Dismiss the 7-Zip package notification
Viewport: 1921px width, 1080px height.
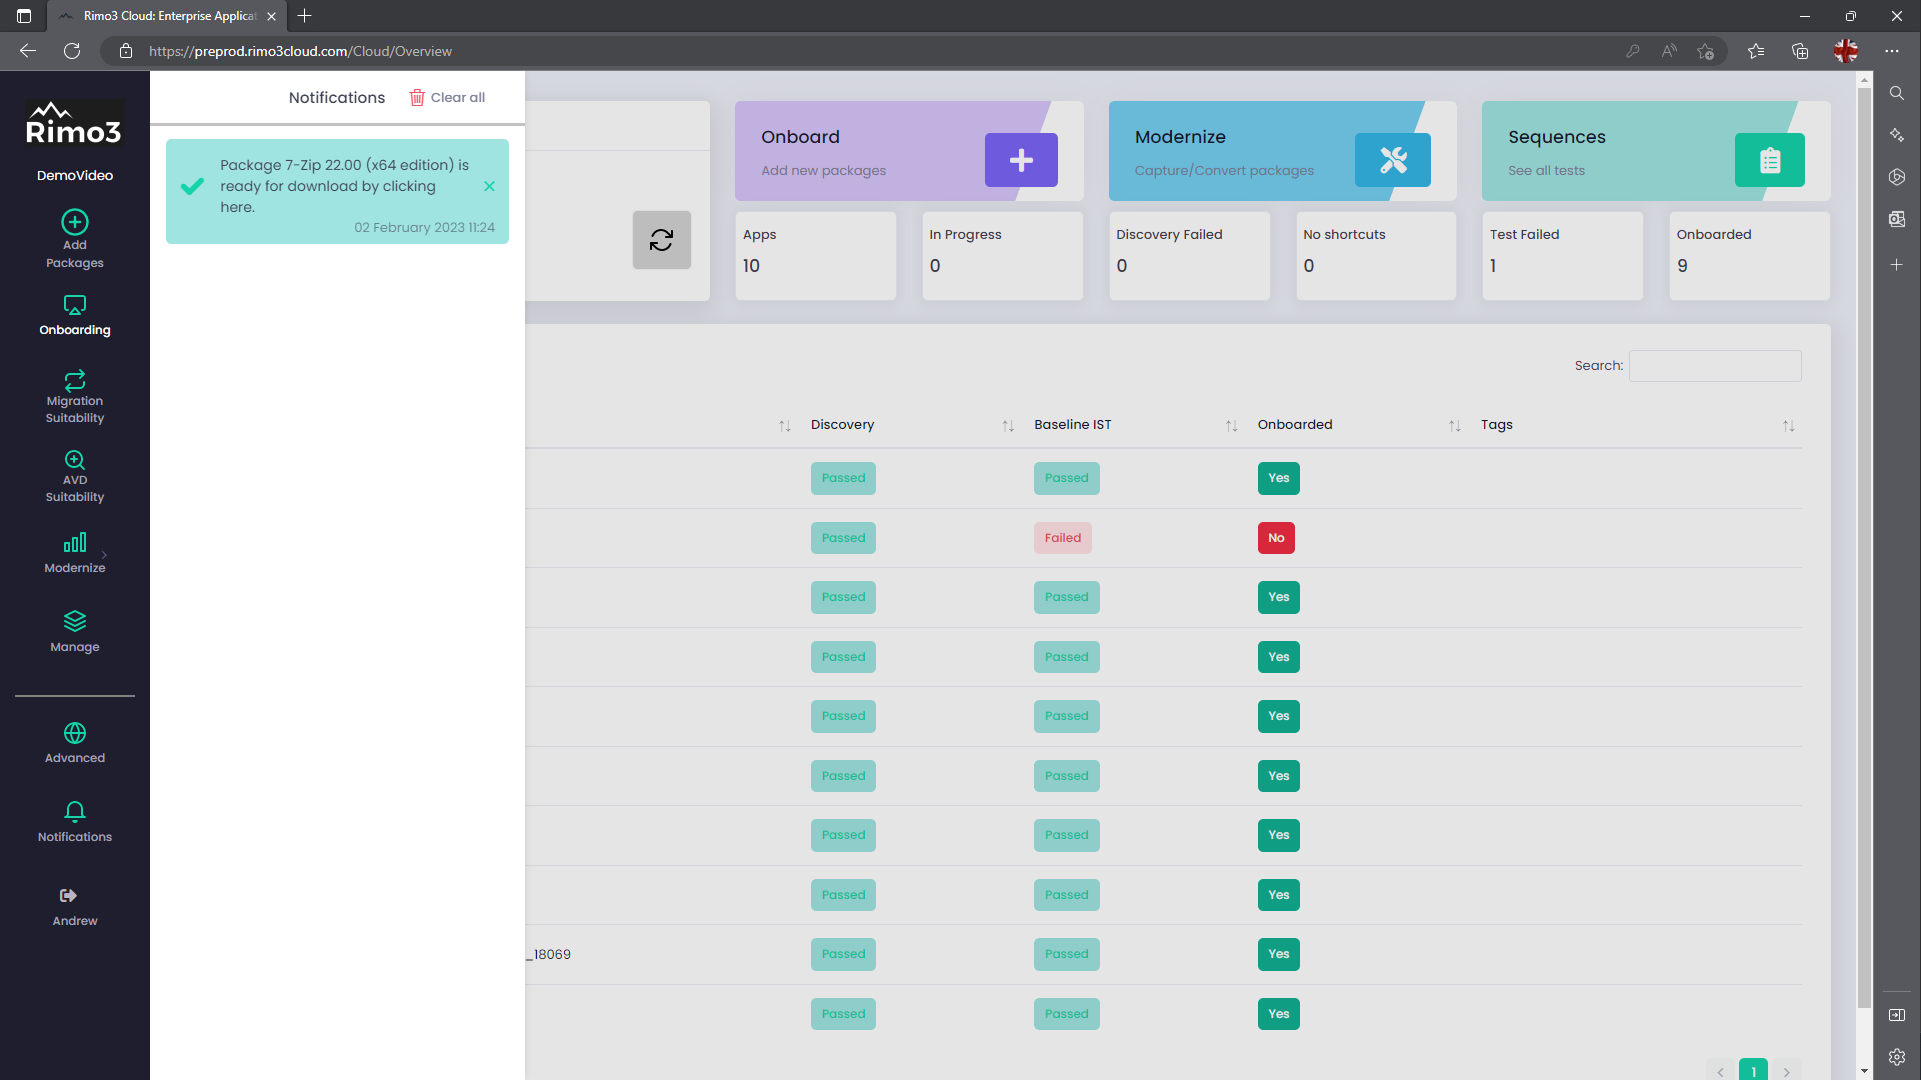pyautogui.click(x=489, y=187)
